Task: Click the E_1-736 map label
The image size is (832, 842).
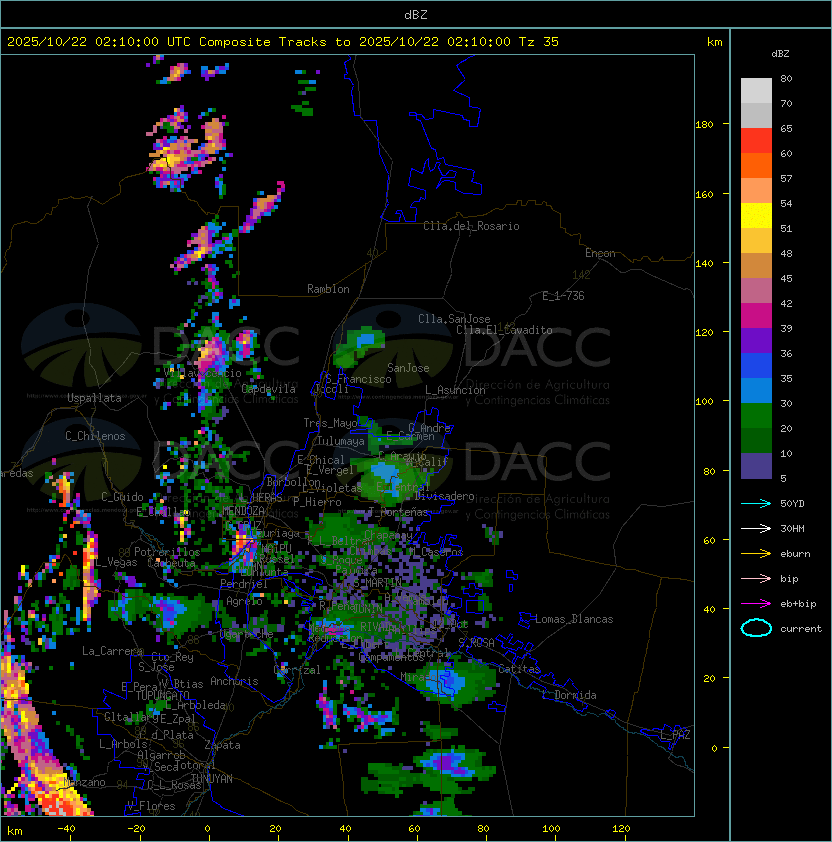Action: [563, 296]
